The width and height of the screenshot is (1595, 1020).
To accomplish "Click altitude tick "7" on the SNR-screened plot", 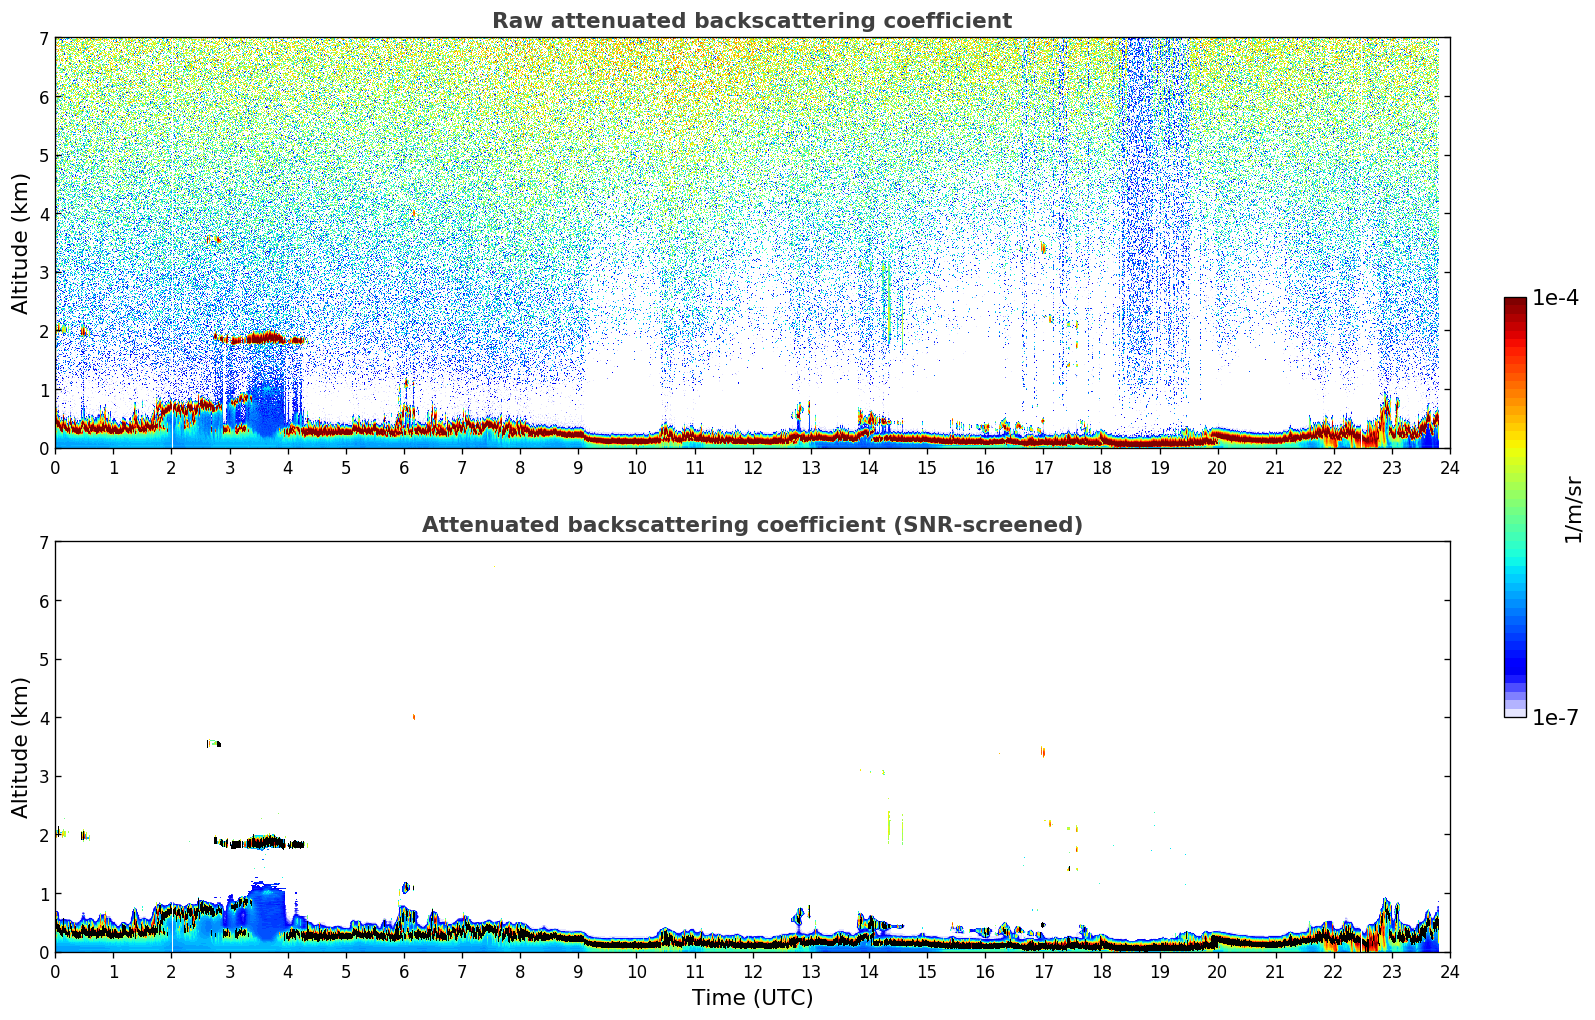I will coord(44,542).
